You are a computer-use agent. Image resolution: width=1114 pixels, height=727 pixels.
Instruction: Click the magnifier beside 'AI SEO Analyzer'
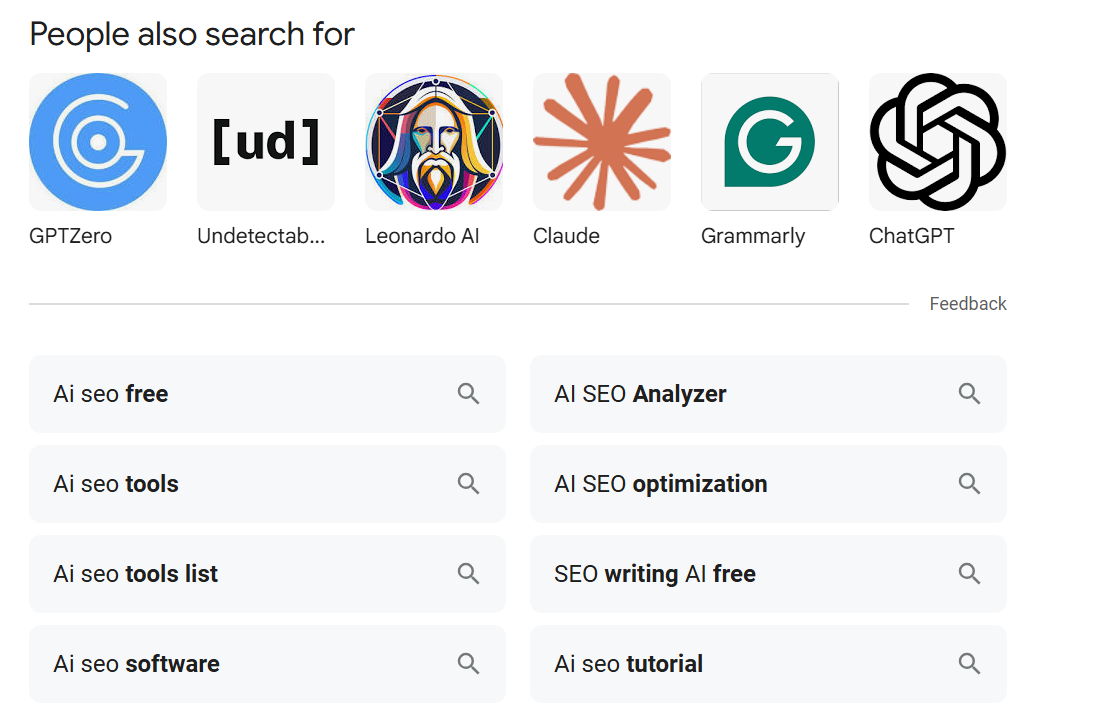[x=969, y=393]
